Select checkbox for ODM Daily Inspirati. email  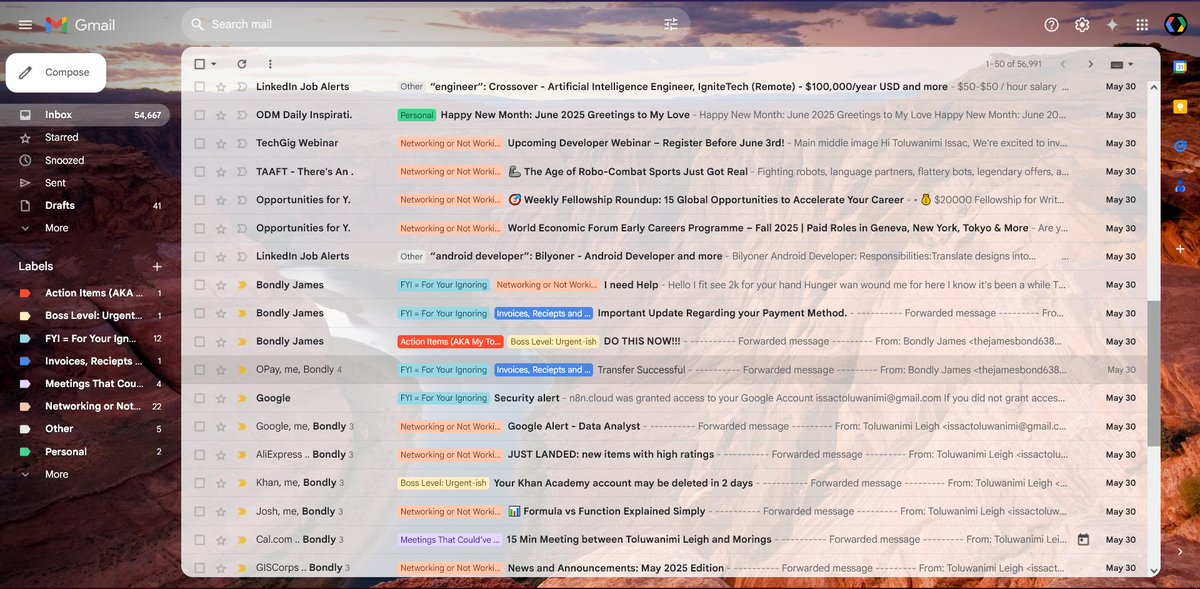tap(200, 115)
